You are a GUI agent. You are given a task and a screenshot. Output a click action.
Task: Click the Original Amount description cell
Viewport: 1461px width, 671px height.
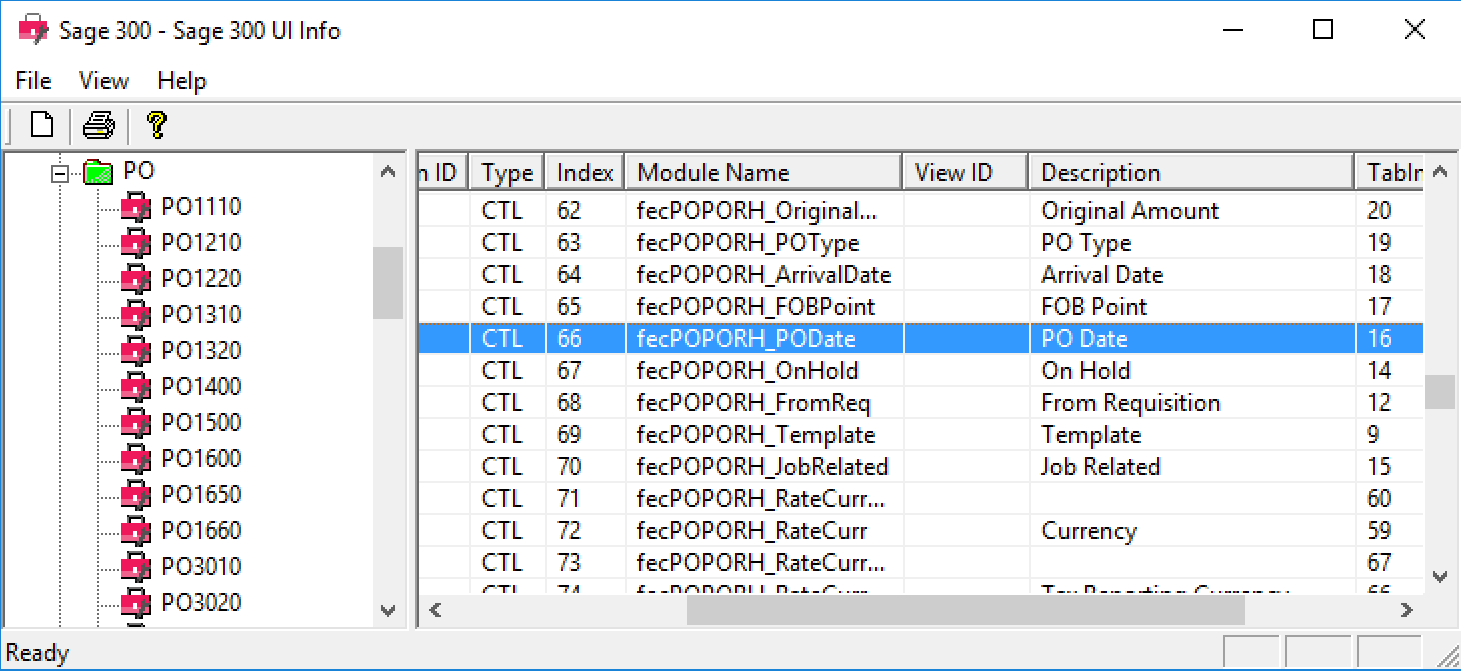(1191, 211)
